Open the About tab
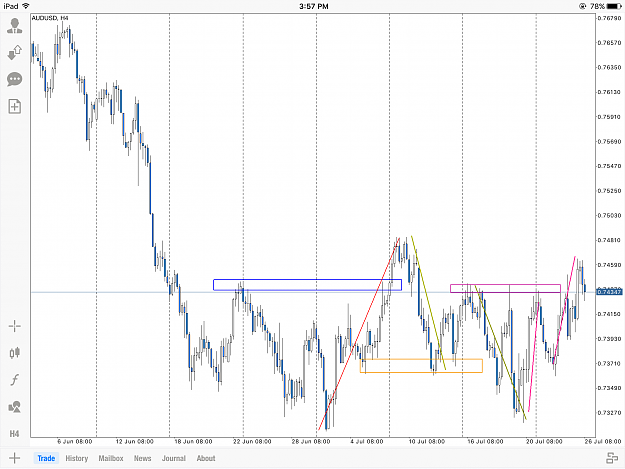625x469 pixels. pos(206,458)
